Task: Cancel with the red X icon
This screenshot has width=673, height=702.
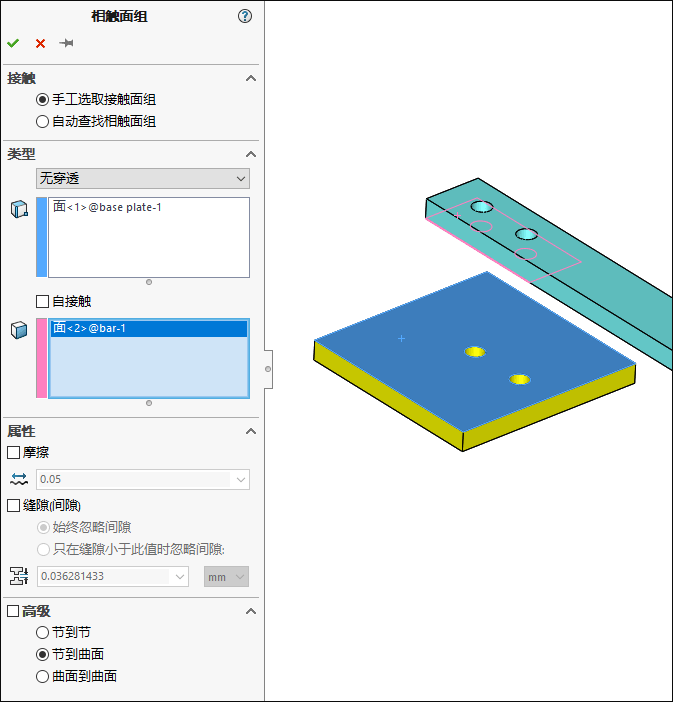Action: point(40,43)
